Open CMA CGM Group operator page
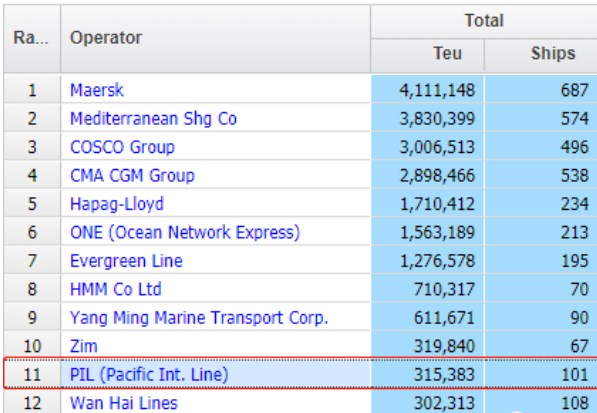Screen dimensions: 597x413 click(132, 175)
